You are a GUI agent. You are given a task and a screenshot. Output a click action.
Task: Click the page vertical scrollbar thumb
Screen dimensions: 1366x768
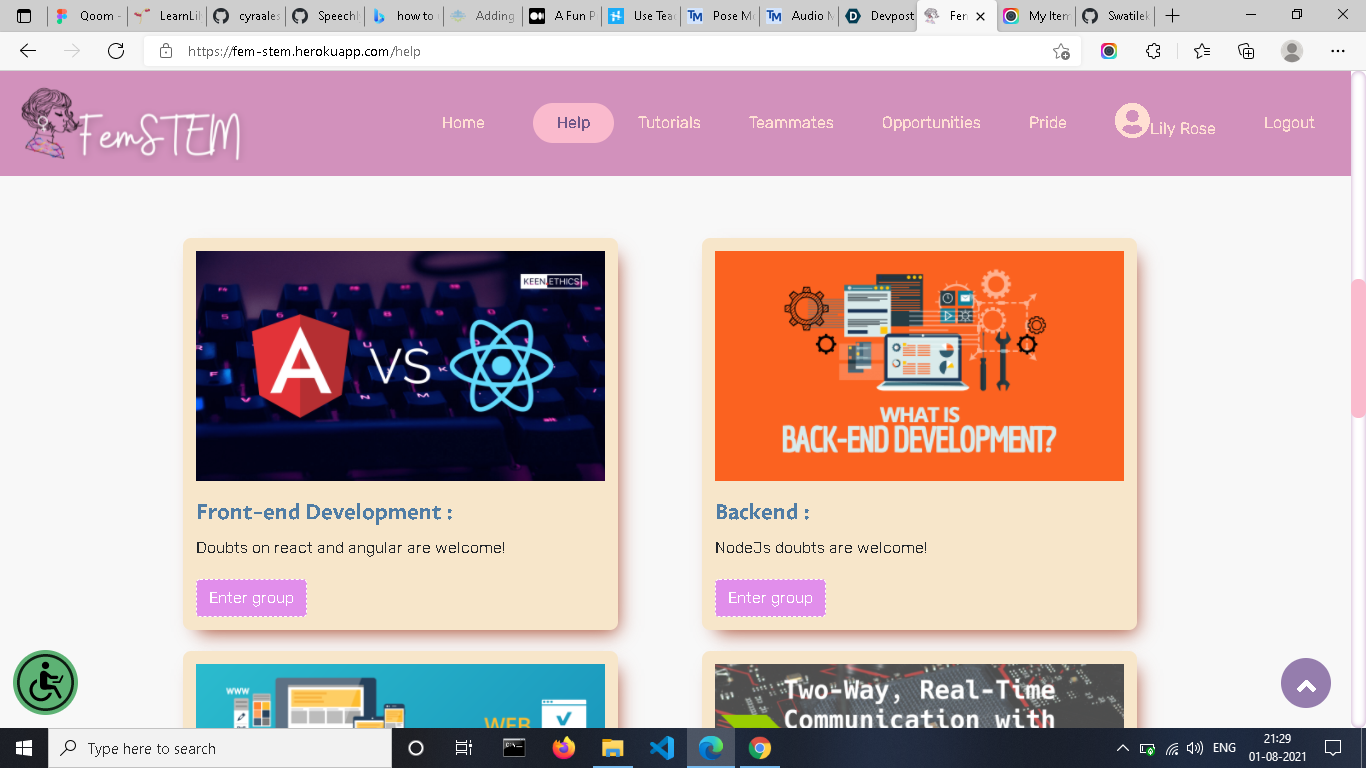coord(1358,347)
